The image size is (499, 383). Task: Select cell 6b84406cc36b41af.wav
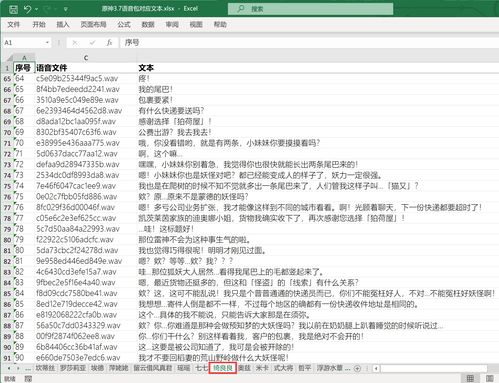[86, 347]
